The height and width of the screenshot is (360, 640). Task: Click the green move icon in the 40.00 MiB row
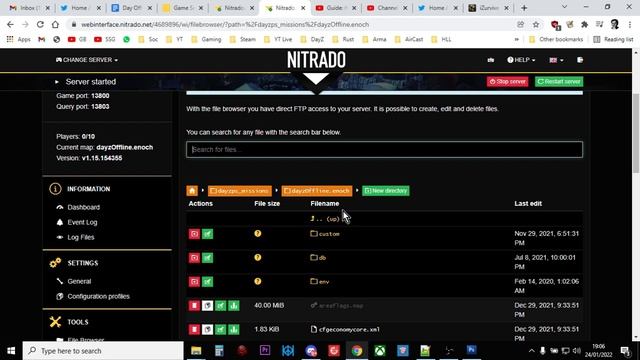click(221, 306)
